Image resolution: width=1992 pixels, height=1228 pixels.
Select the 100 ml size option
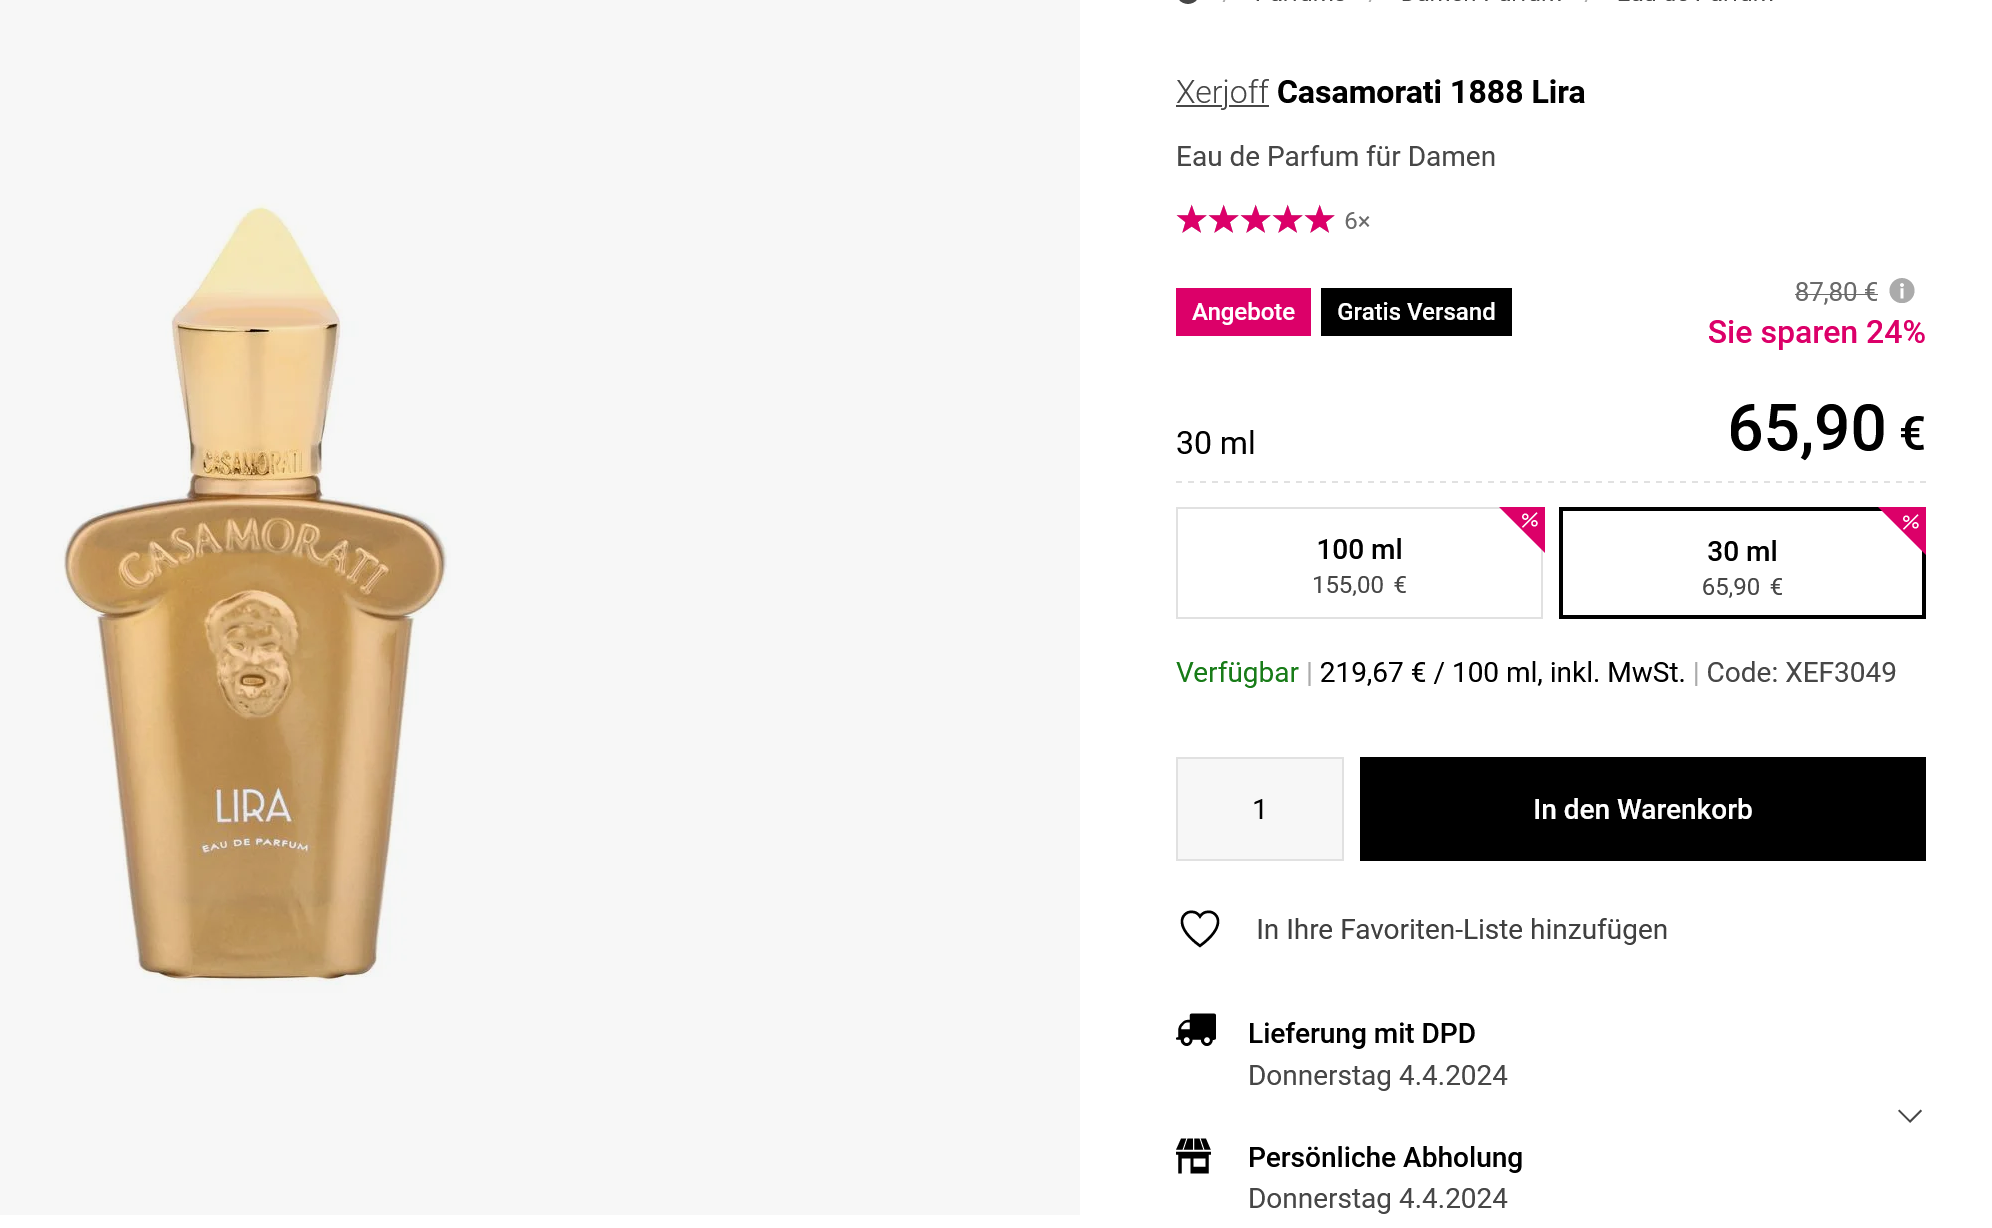click(1358, 564)
